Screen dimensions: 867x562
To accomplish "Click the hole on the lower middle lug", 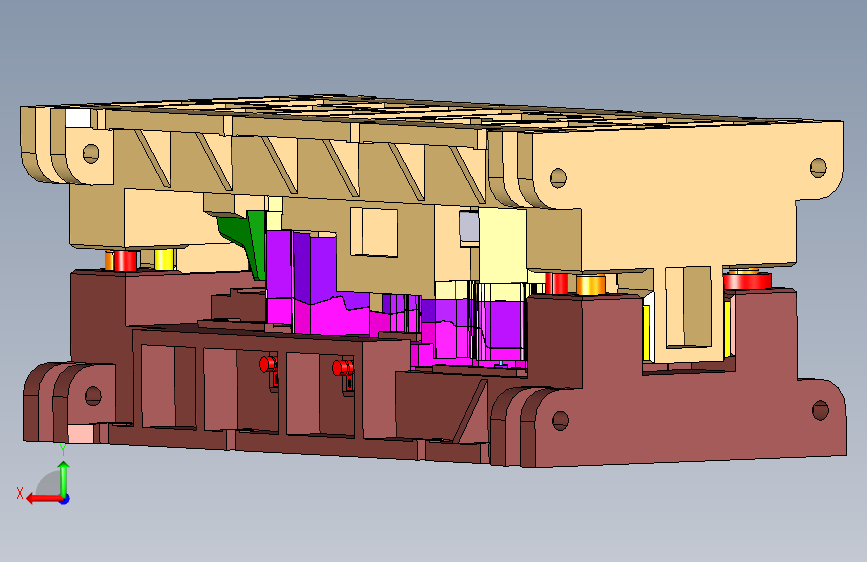I will pyautogui.click(x=561, y=420).
